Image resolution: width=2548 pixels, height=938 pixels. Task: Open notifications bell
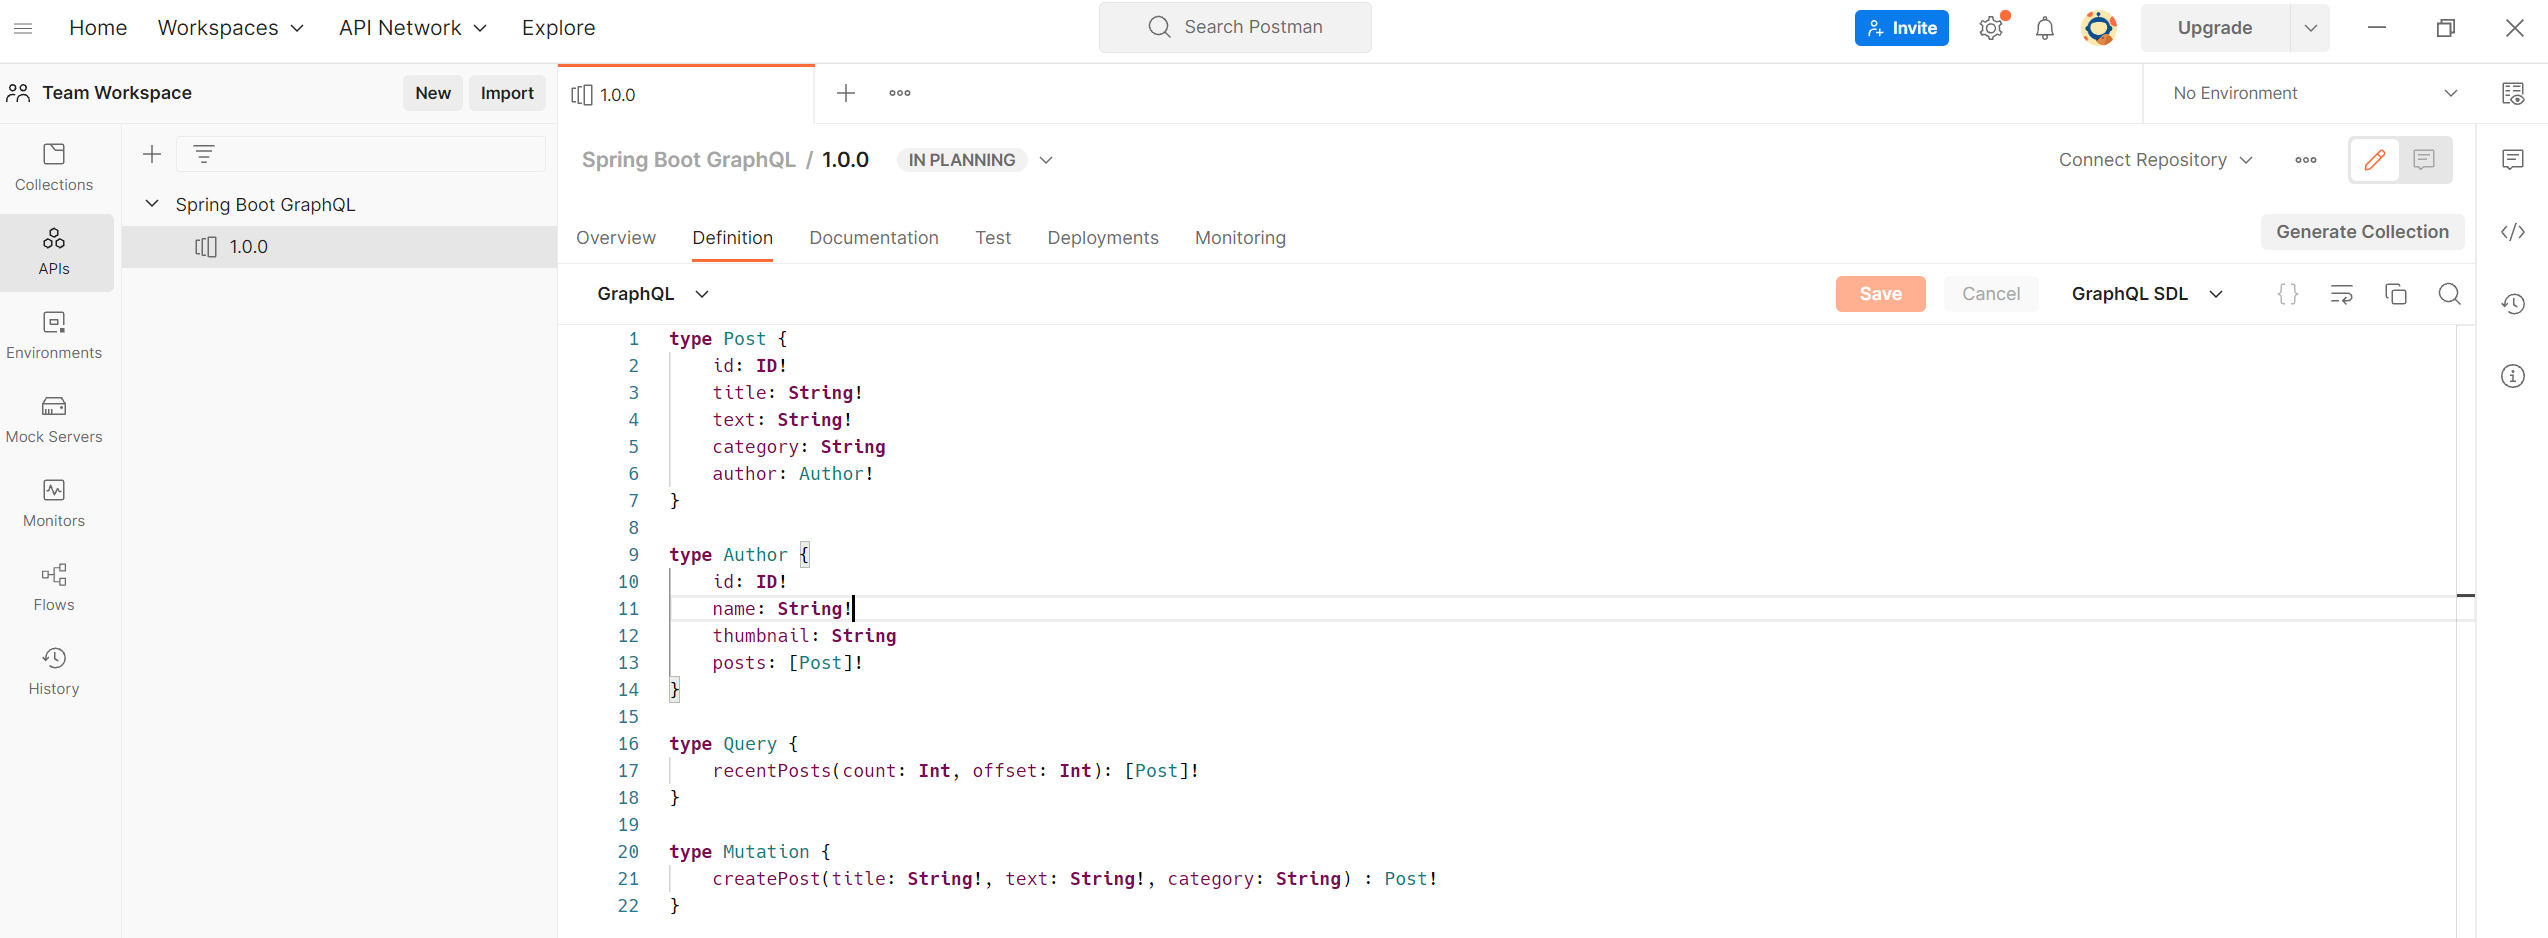tap(2045, 28)
